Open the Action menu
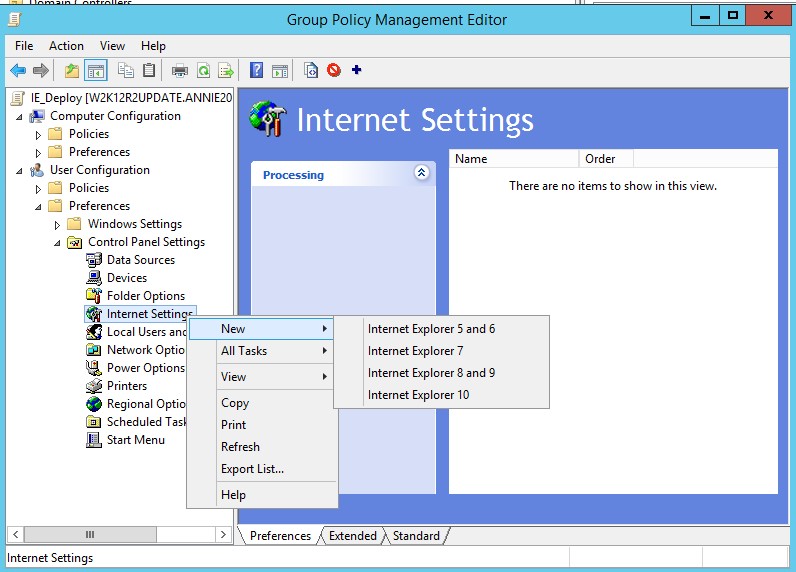Image resolution: width=796 pixels, height=572 pixels. click(66, 46)
